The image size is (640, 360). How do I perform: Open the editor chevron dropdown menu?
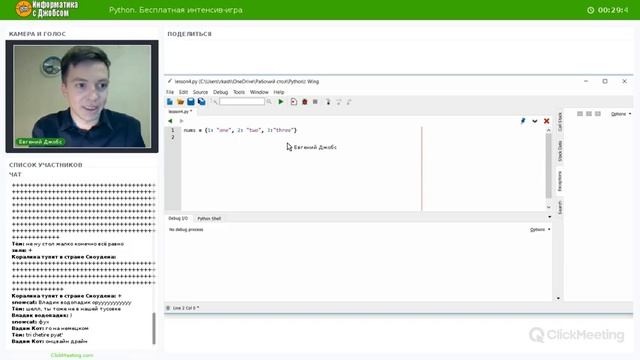click(535, 121)
